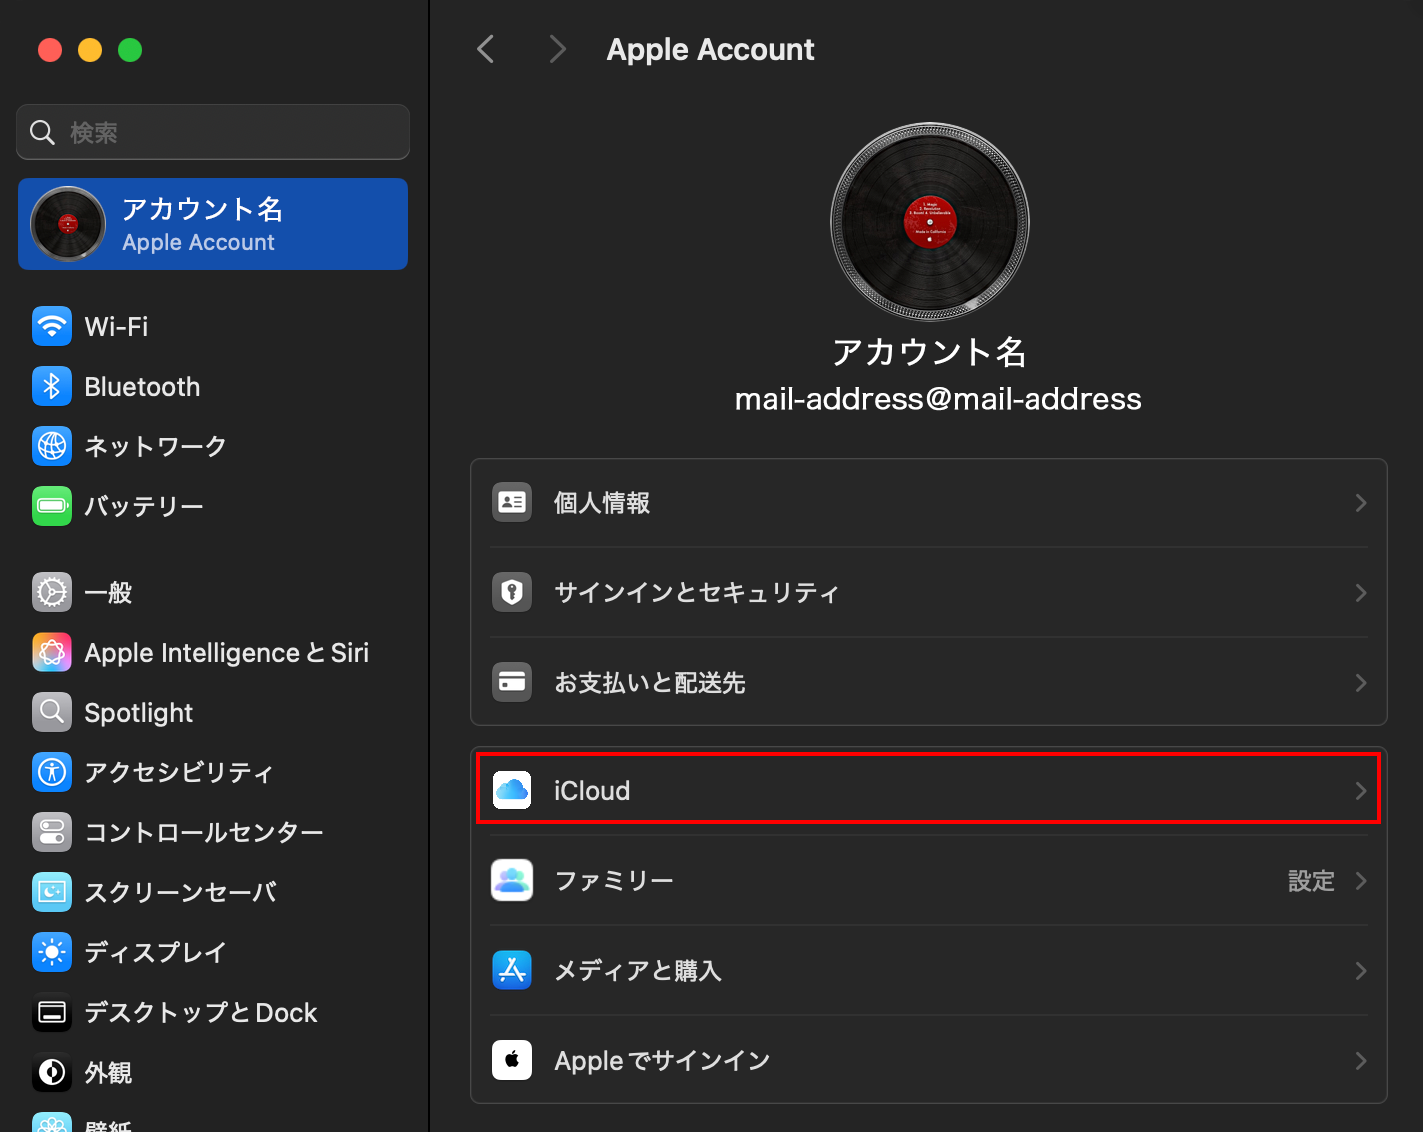Click the iCloud cloud icon
This screenshot has height=1132, width=1423.
click(x=512, y=790)
